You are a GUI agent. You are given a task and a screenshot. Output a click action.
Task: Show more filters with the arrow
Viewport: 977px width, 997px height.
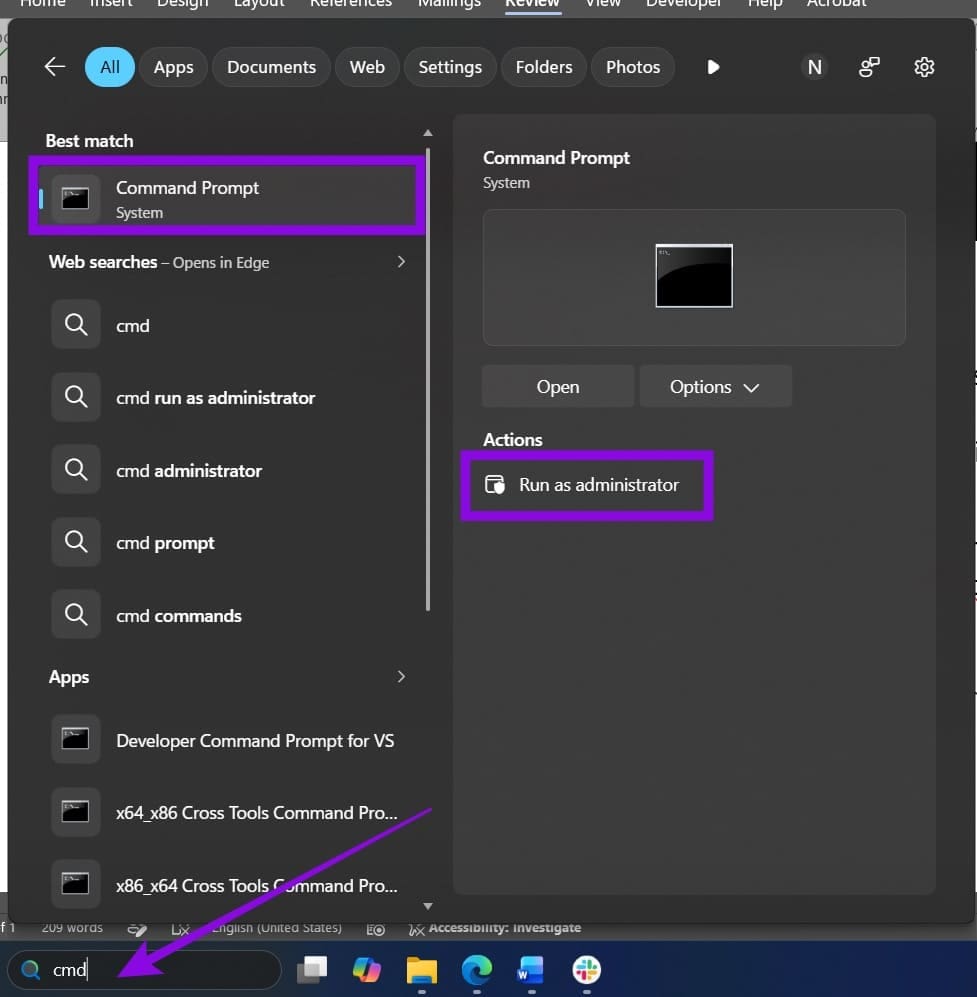point(713,67)
